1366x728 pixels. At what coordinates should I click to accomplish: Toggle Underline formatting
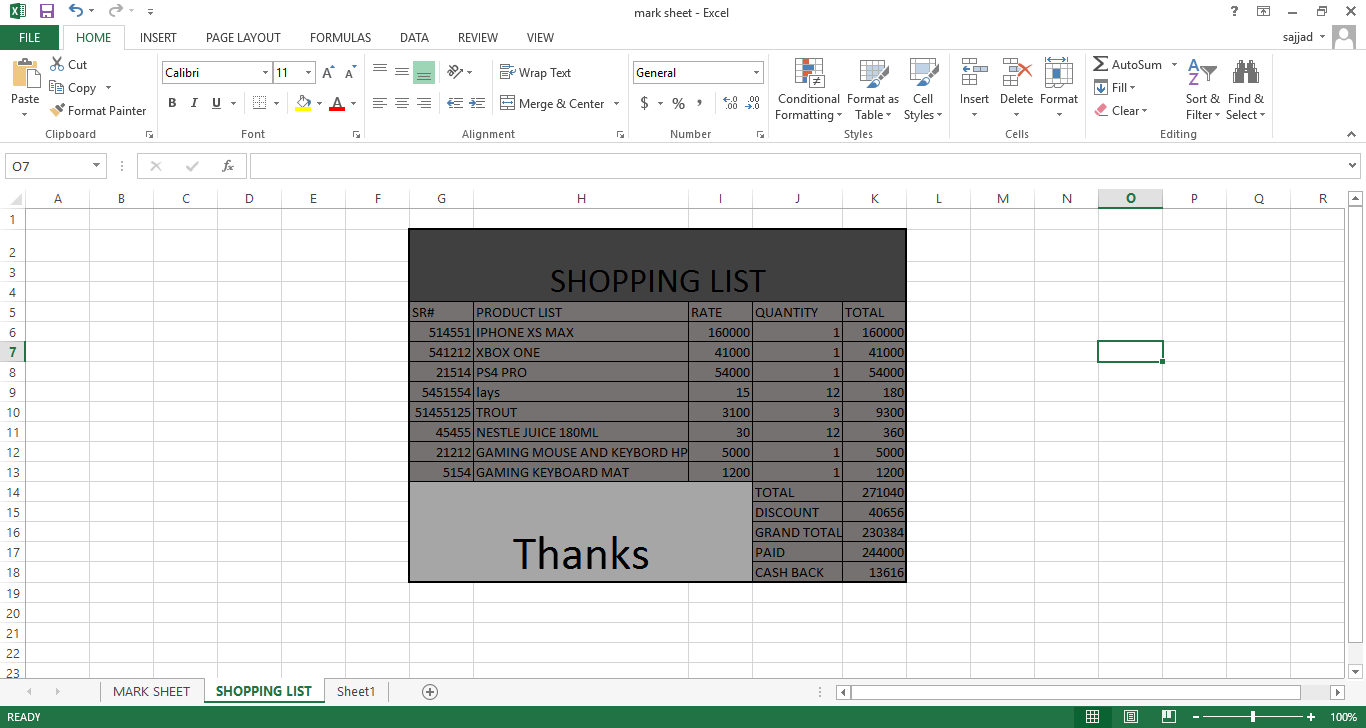pyautogui.click(x=215, y=103)
